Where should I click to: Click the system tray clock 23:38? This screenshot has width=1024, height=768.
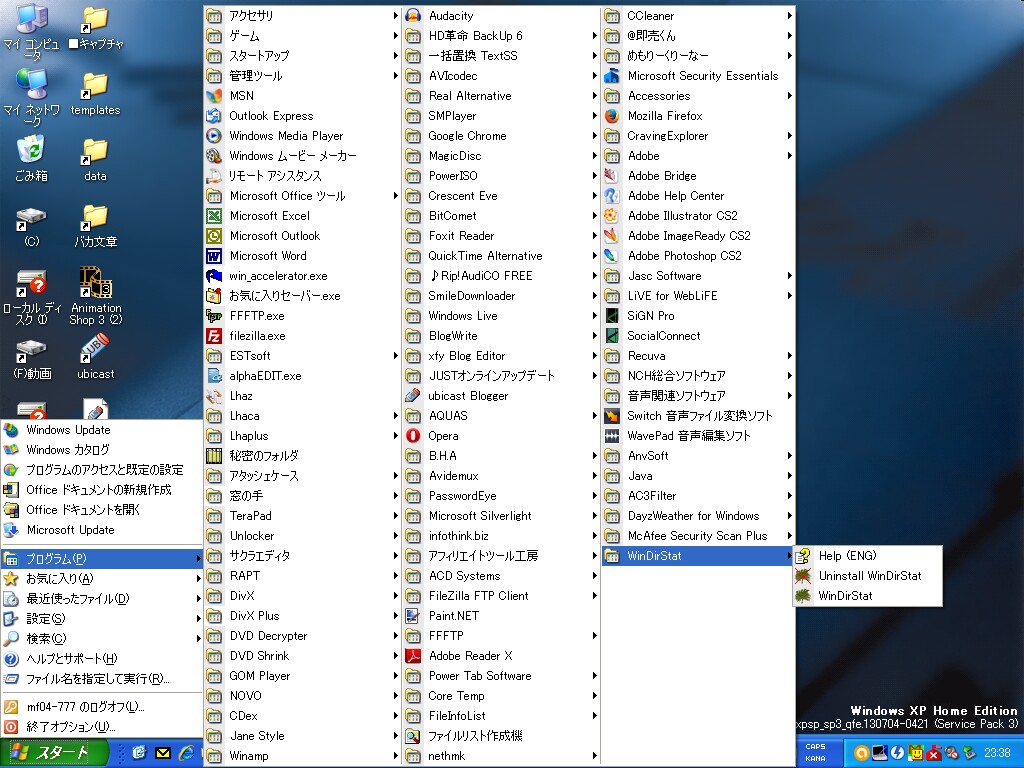pos(997,753)
